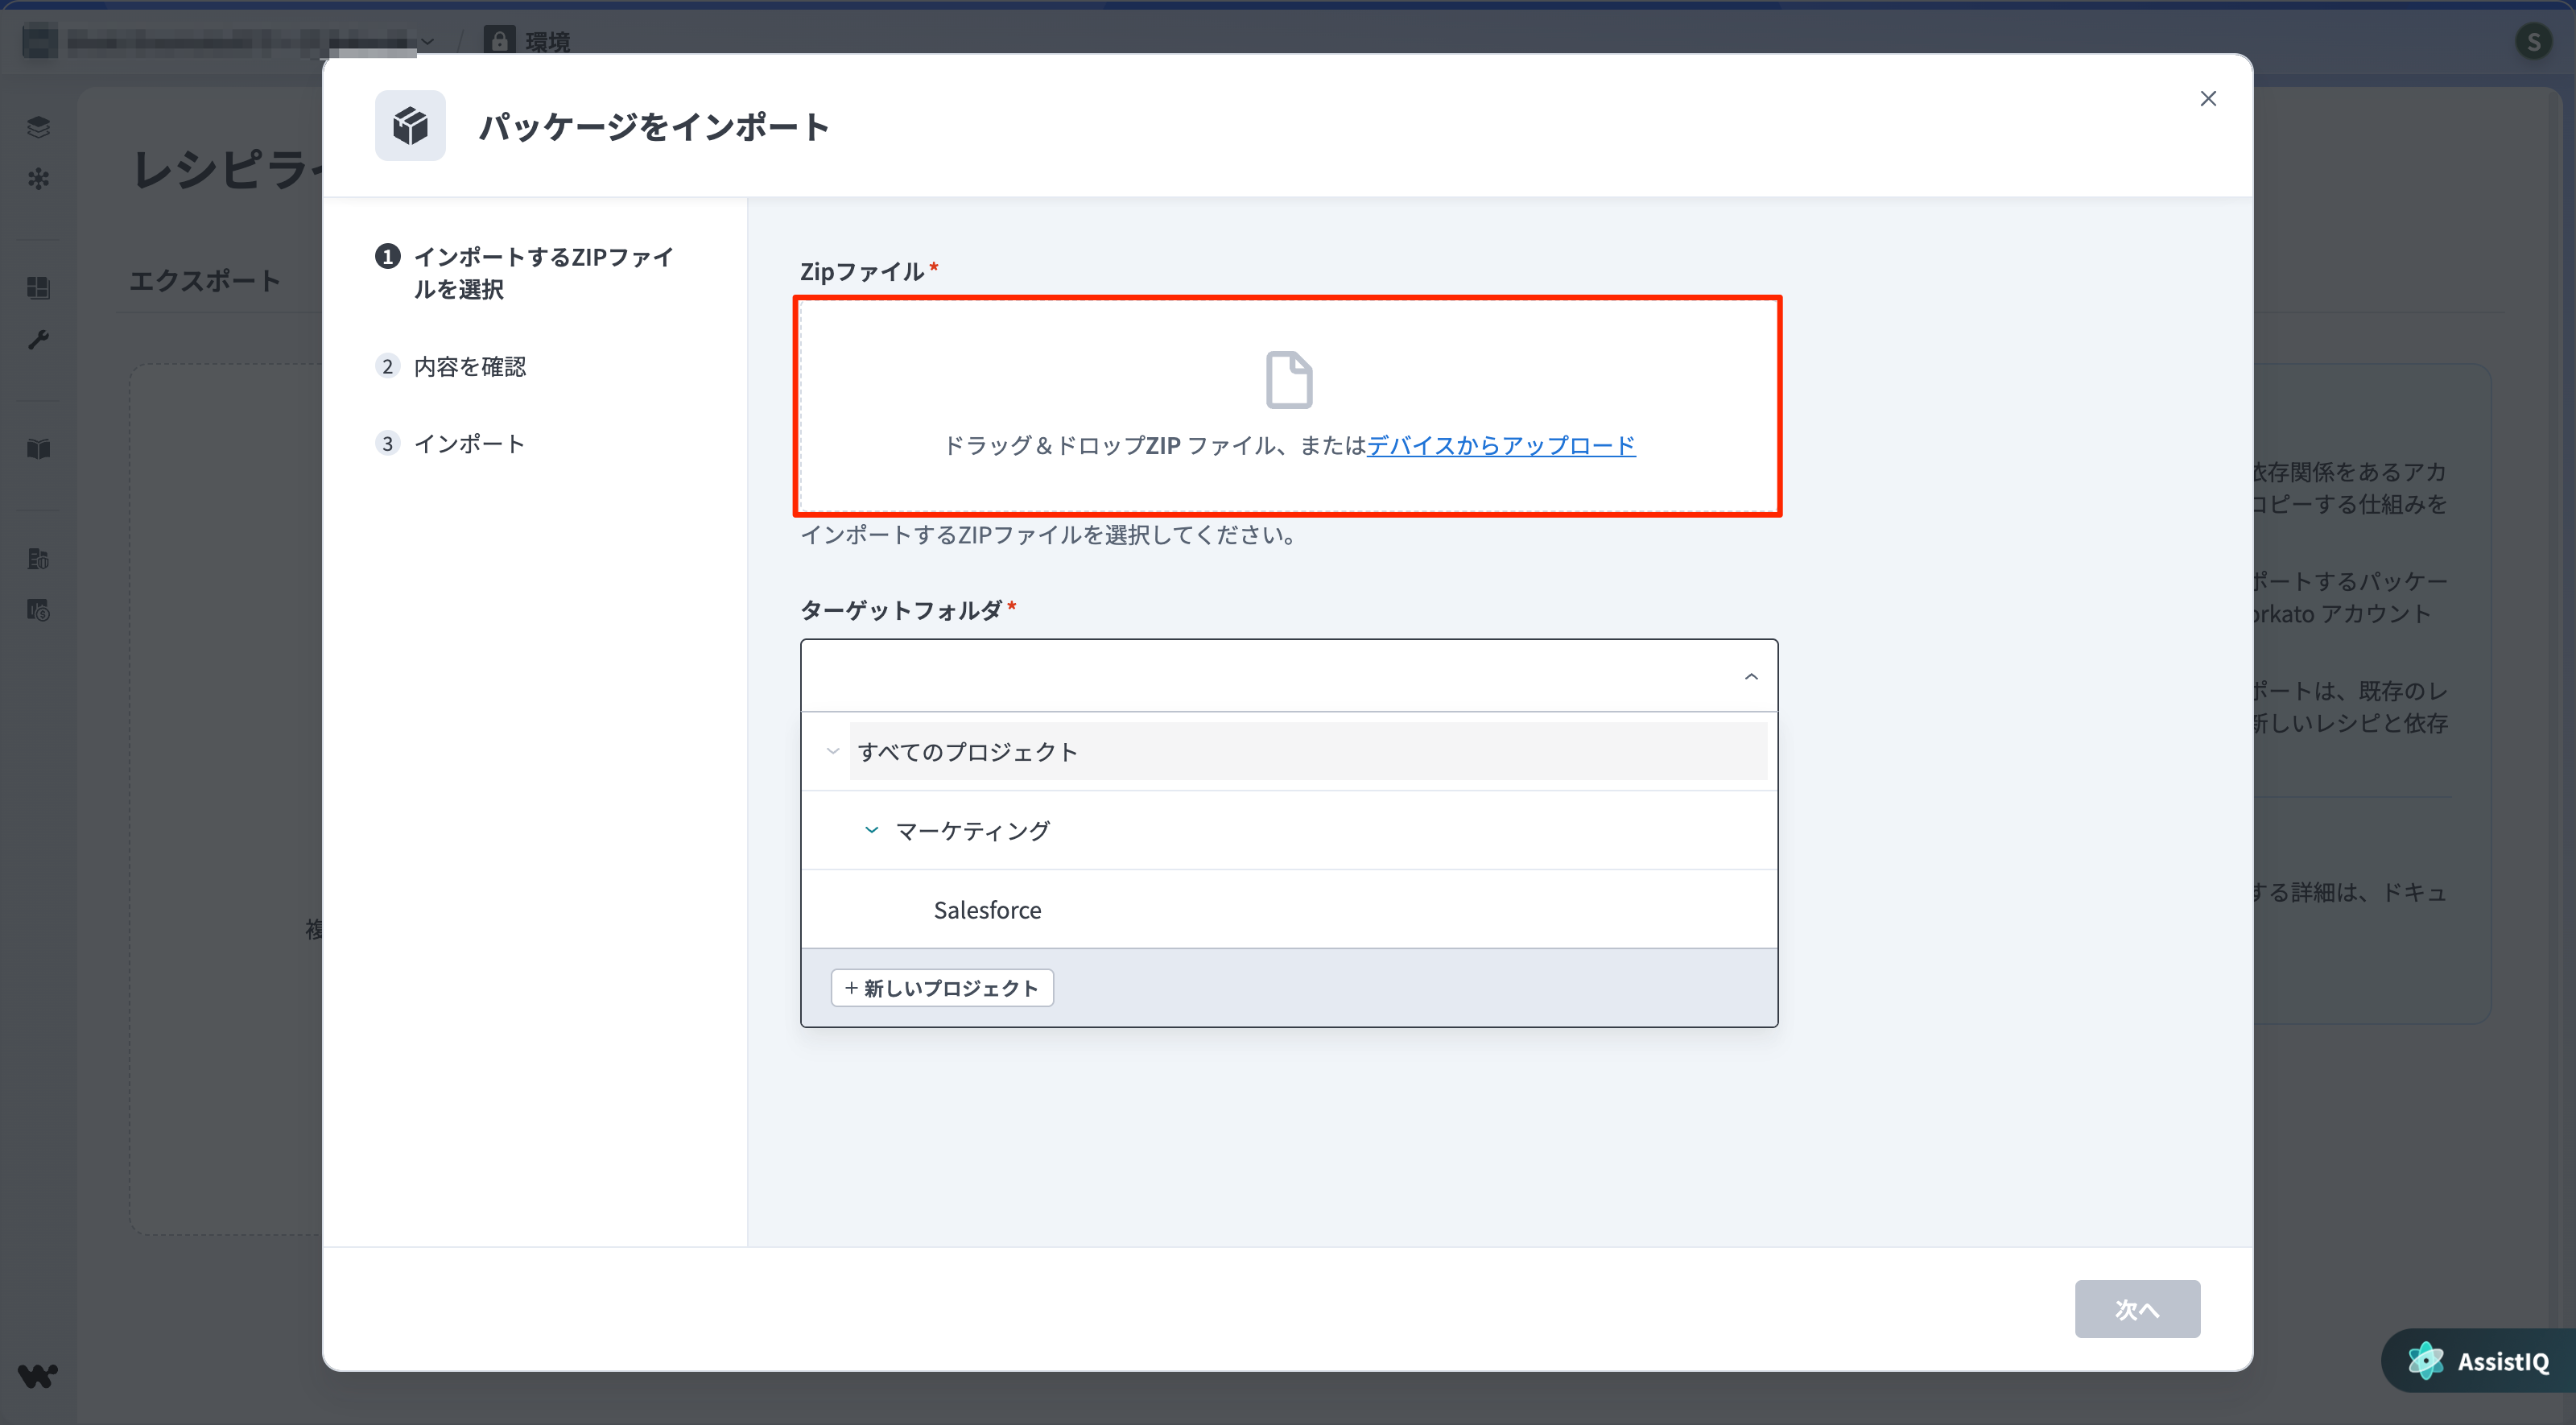
Task: Click the file icon in the ZIP drop zone
Action: (x=1289, y=380)
